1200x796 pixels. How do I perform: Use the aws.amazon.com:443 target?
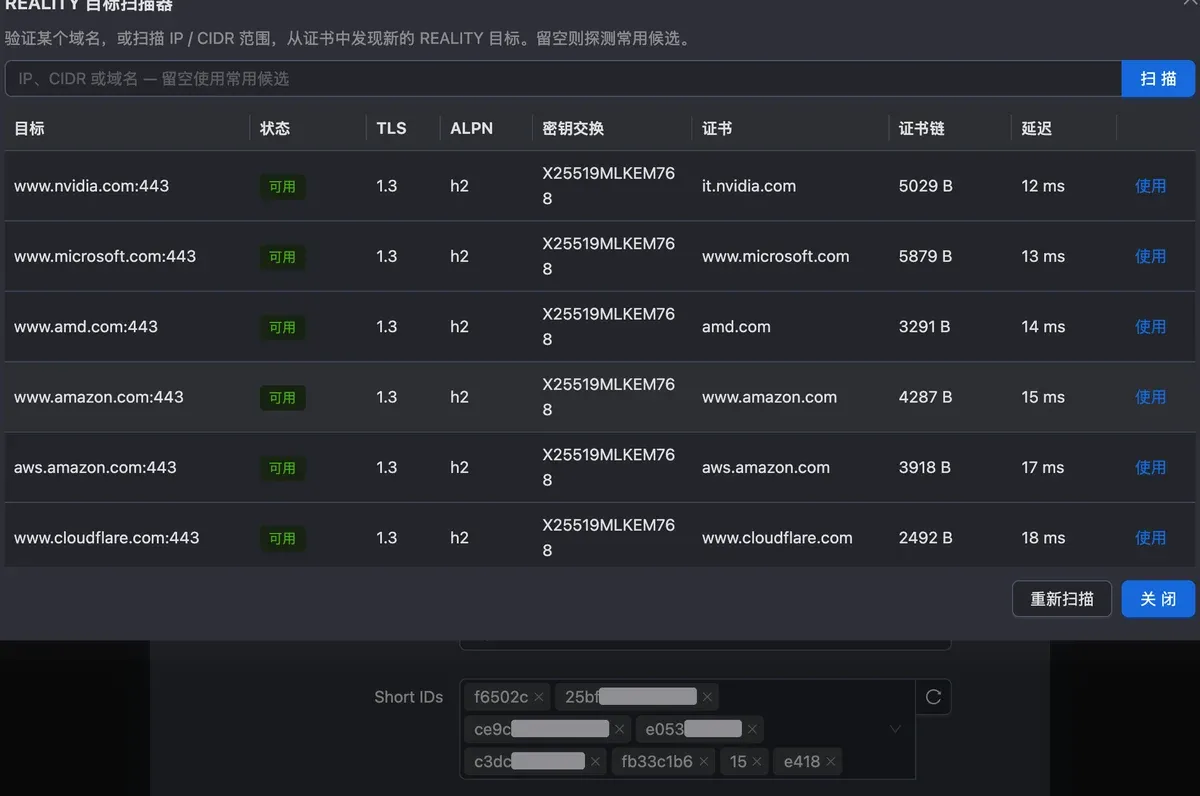tap(1151, 467)
